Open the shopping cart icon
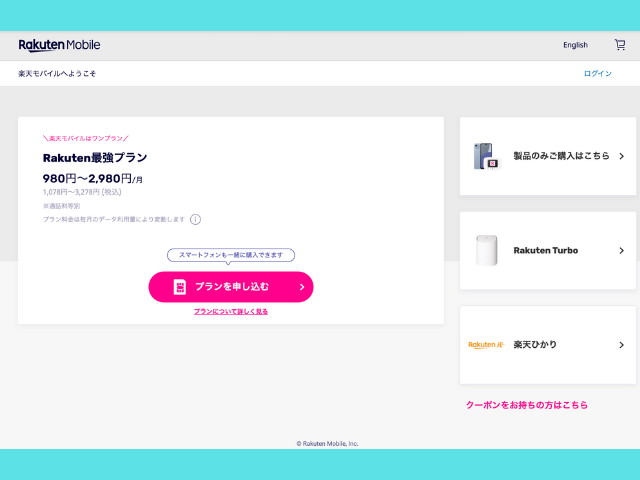This screenshot has height=480, width=640. pos(620,44)
